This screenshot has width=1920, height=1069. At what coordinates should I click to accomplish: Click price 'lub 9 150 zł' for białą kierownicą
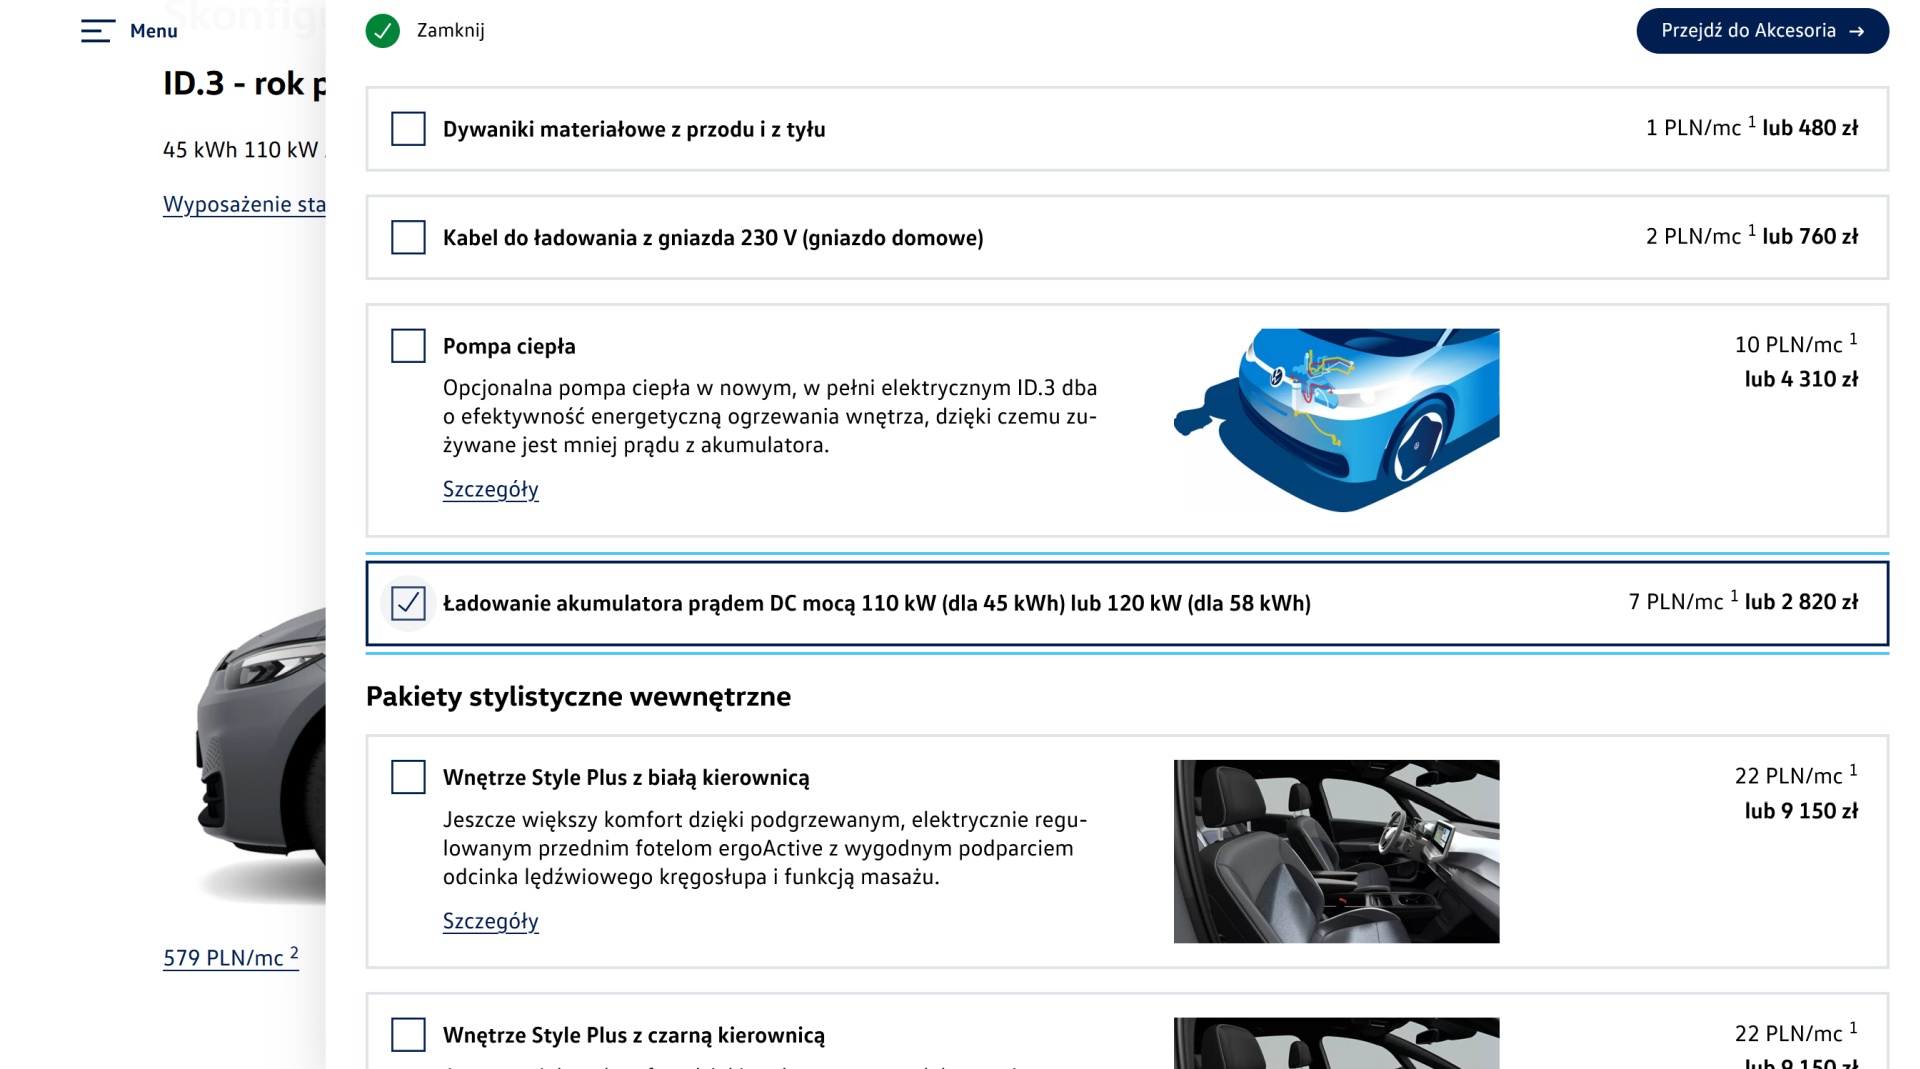tap(1801, 811)
